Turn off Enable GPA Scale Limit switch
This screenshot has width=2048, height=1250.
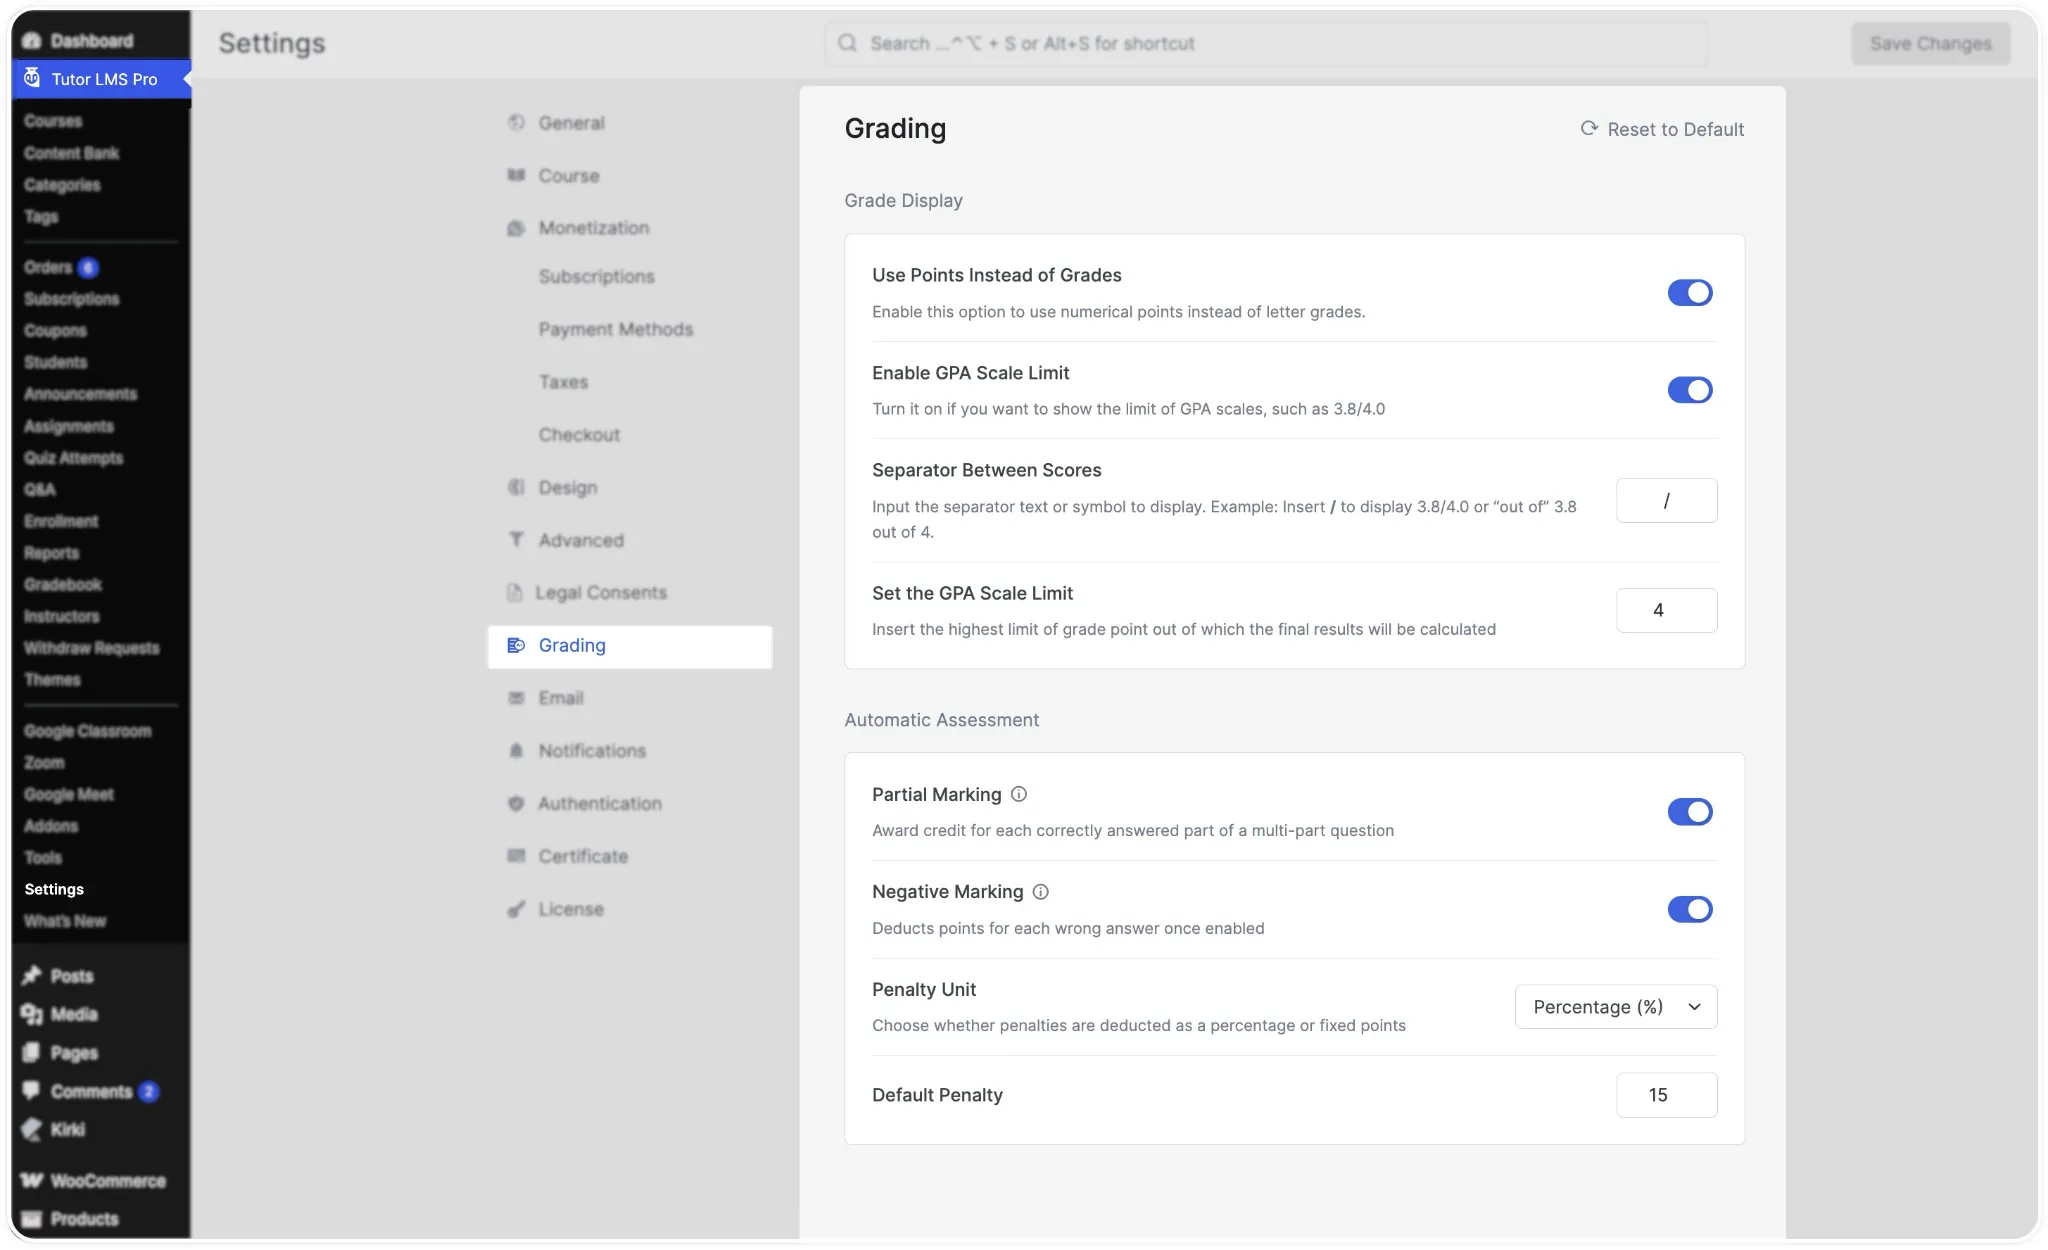click(1690, 390)
